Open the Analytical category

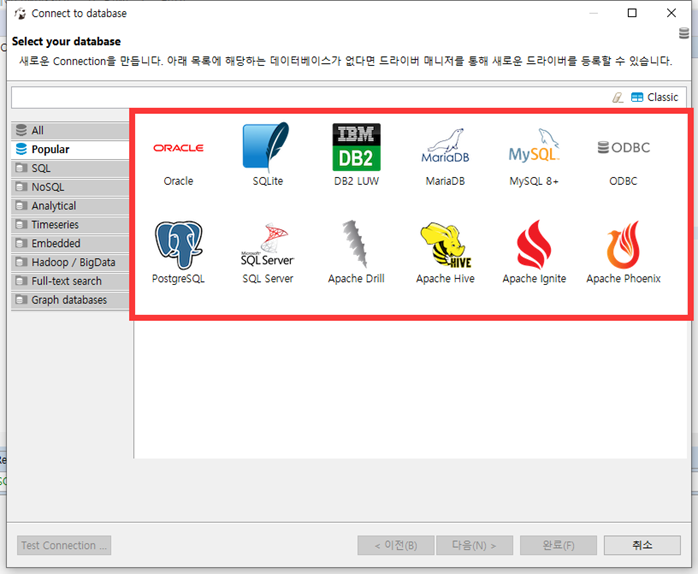[x=70, y=206]
